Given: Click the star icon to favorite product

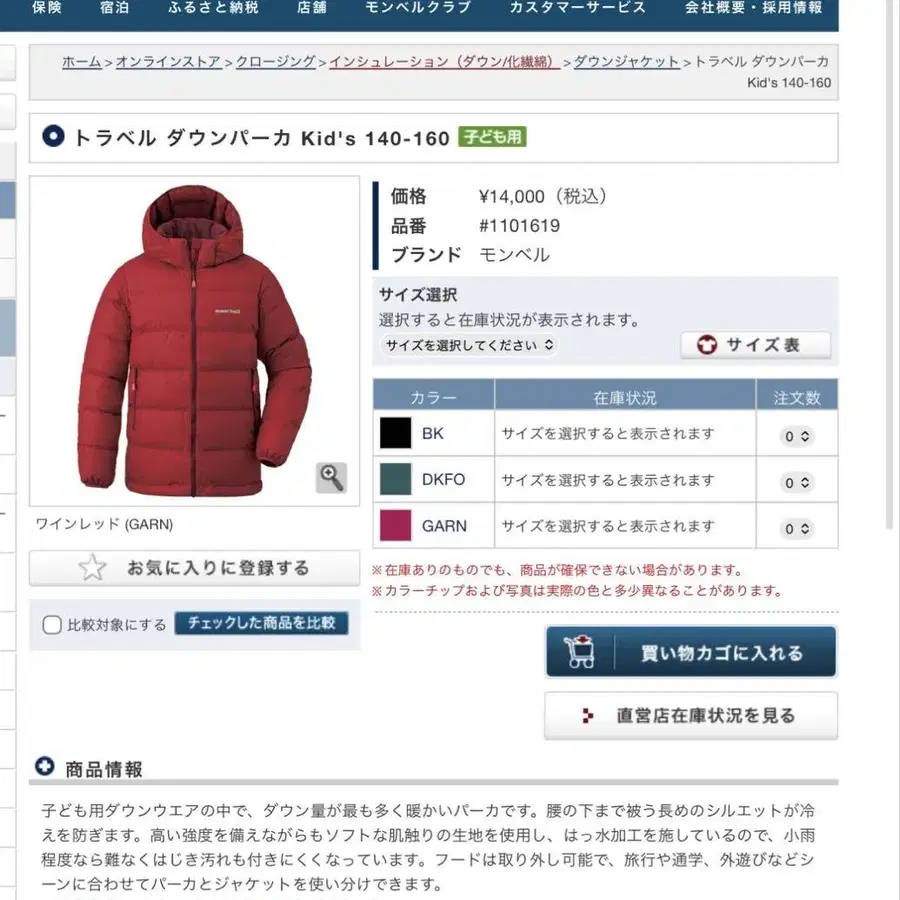Looking at the screenshot, I should point(92,568).
